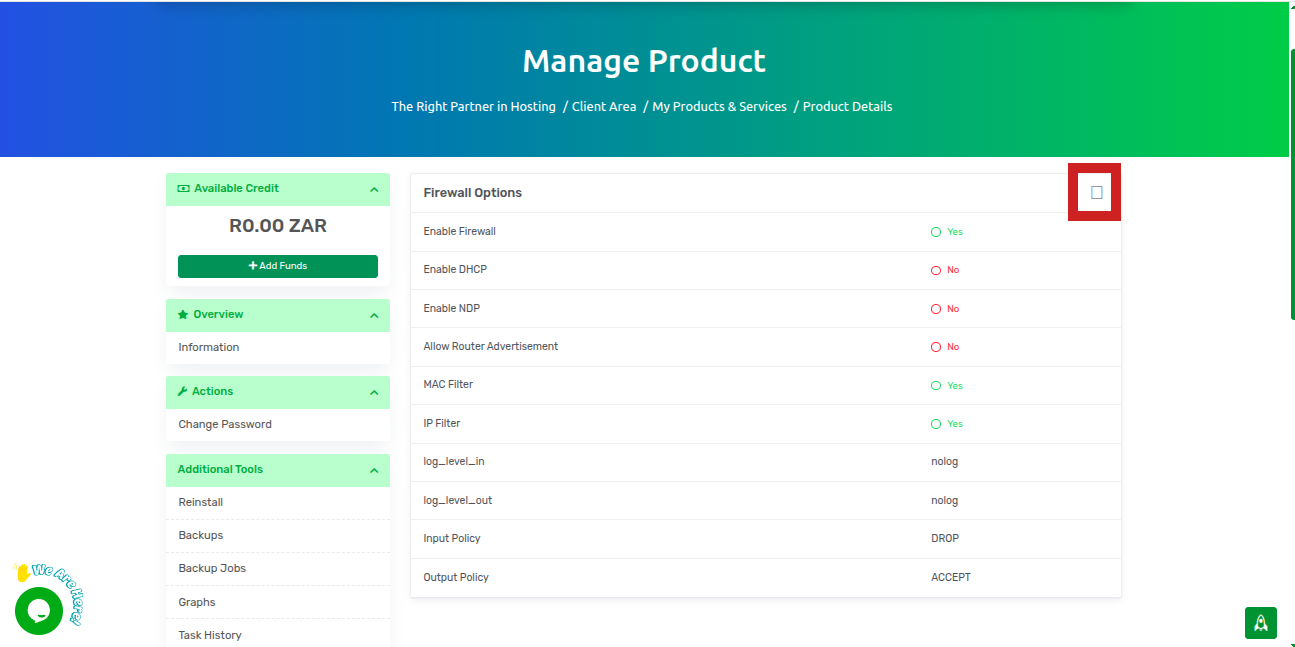Click the Overview star icon
Screen dimensions: 1295x647
point(183,315)
